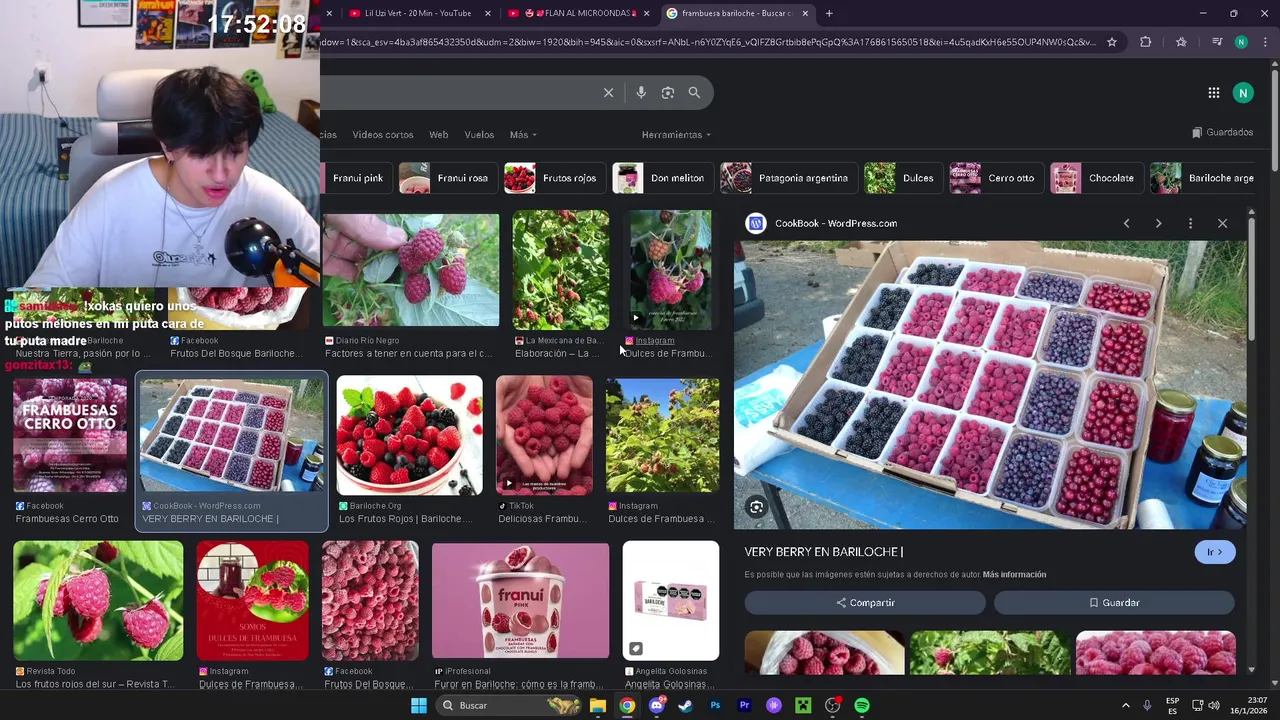Open Photoshop from the taskbar
1280x720 pixels.
tap(715, 705)
